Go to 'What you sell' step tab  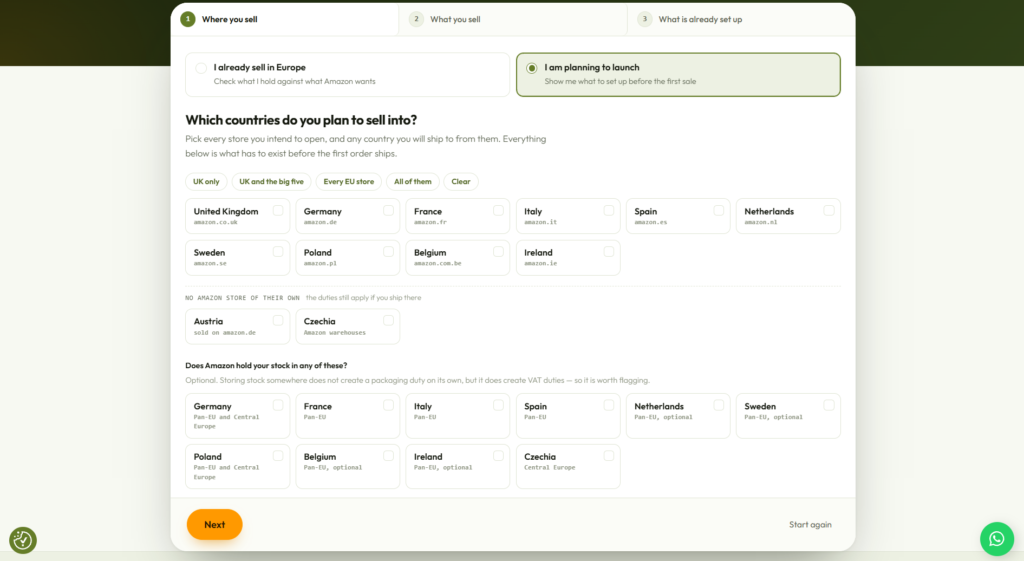(x=513, y=19)
